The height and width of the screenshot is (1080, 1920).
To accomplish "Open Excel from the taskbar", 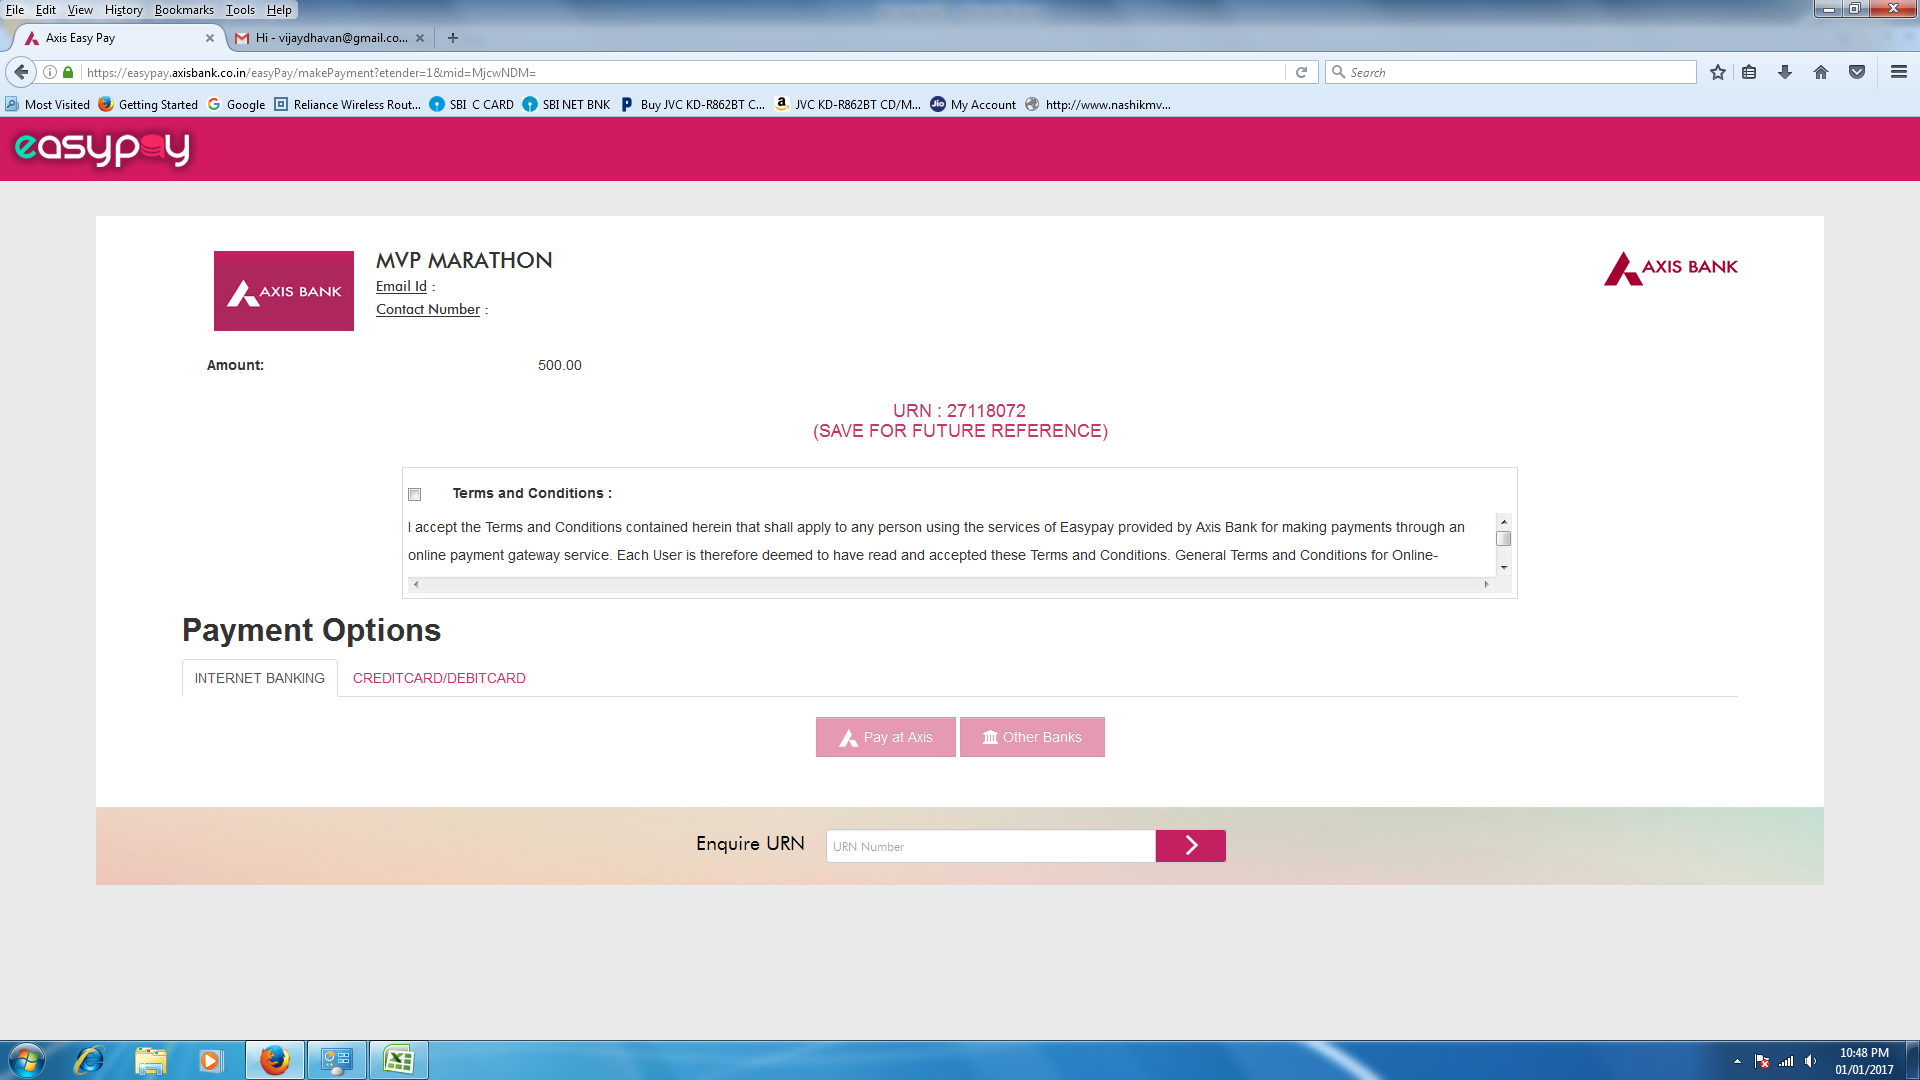I will 398,1060.
